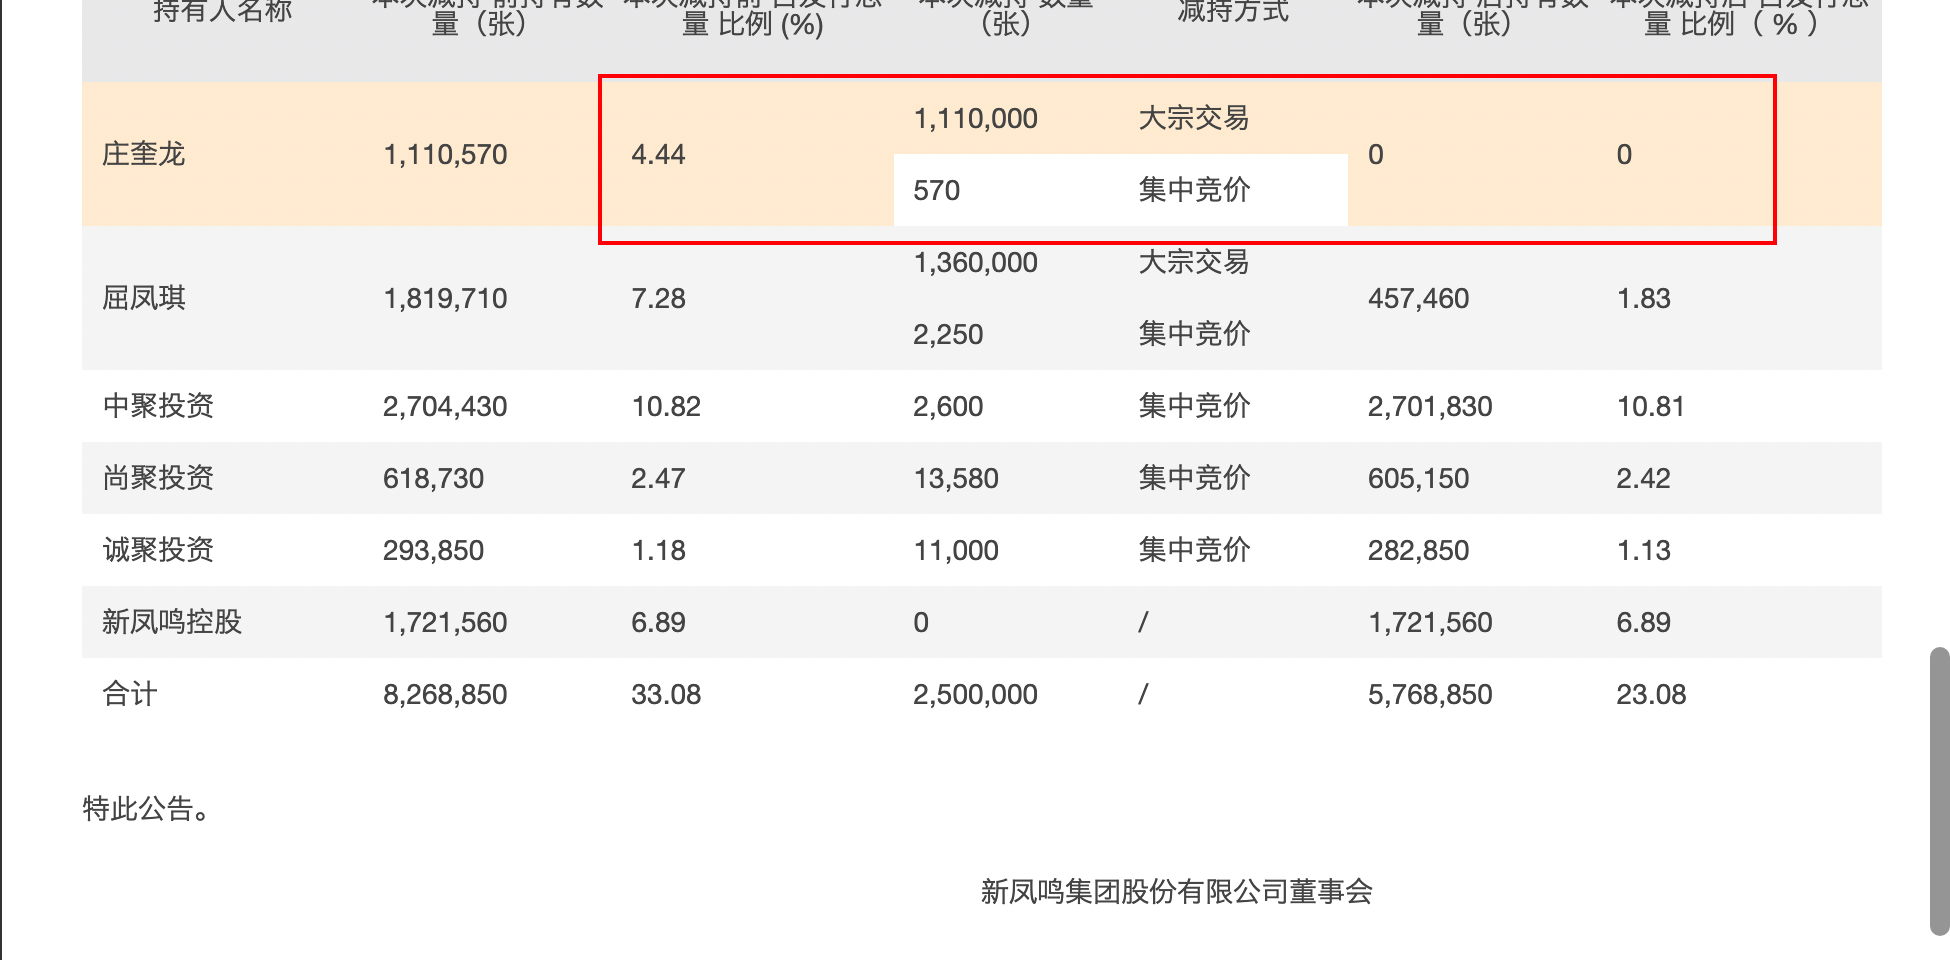Click the 33.08 total percentage
1950x960 pixels.
[x=666, y=694]
